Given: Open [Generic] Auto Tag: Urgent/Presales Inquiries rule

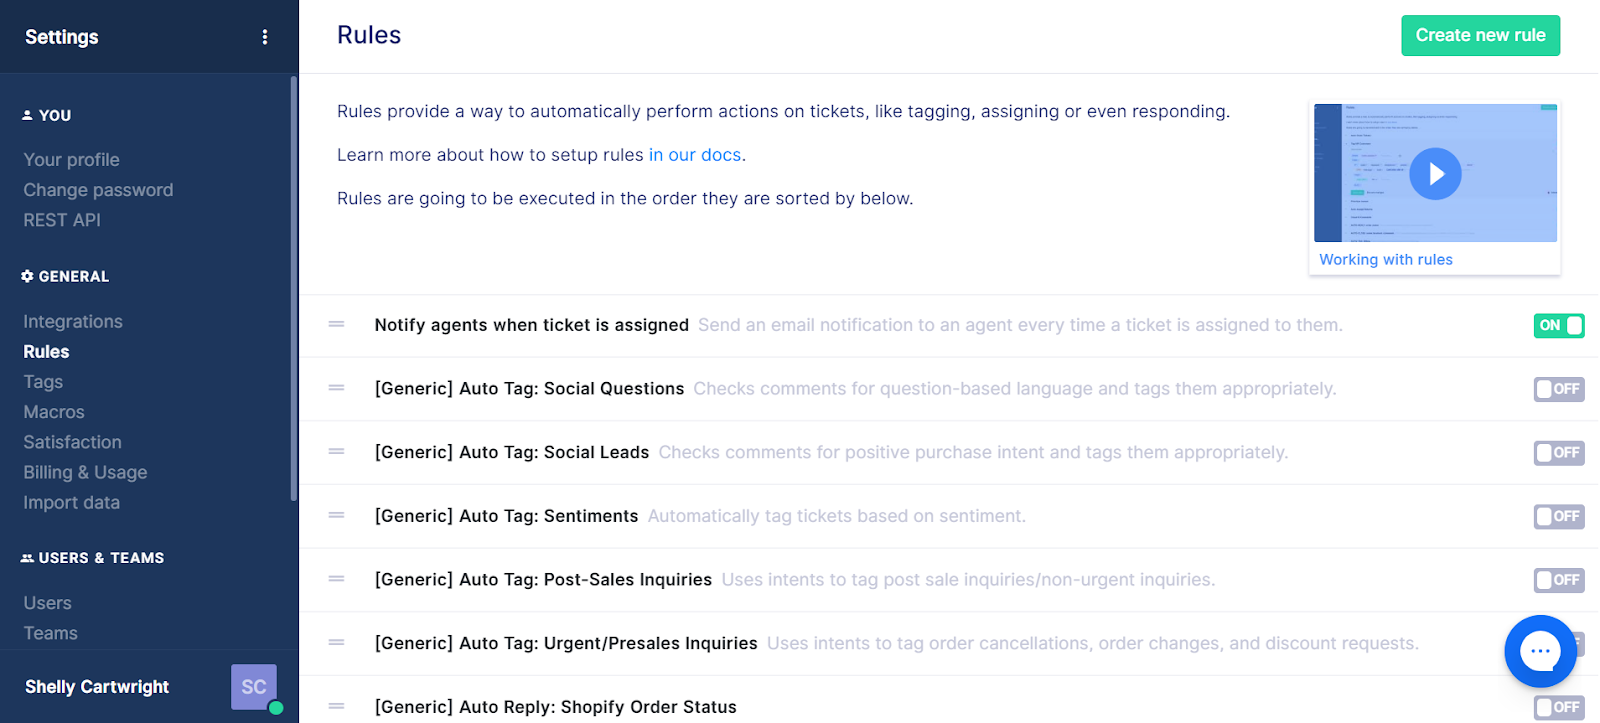Looking at the screenshot, I should [566, 644].
